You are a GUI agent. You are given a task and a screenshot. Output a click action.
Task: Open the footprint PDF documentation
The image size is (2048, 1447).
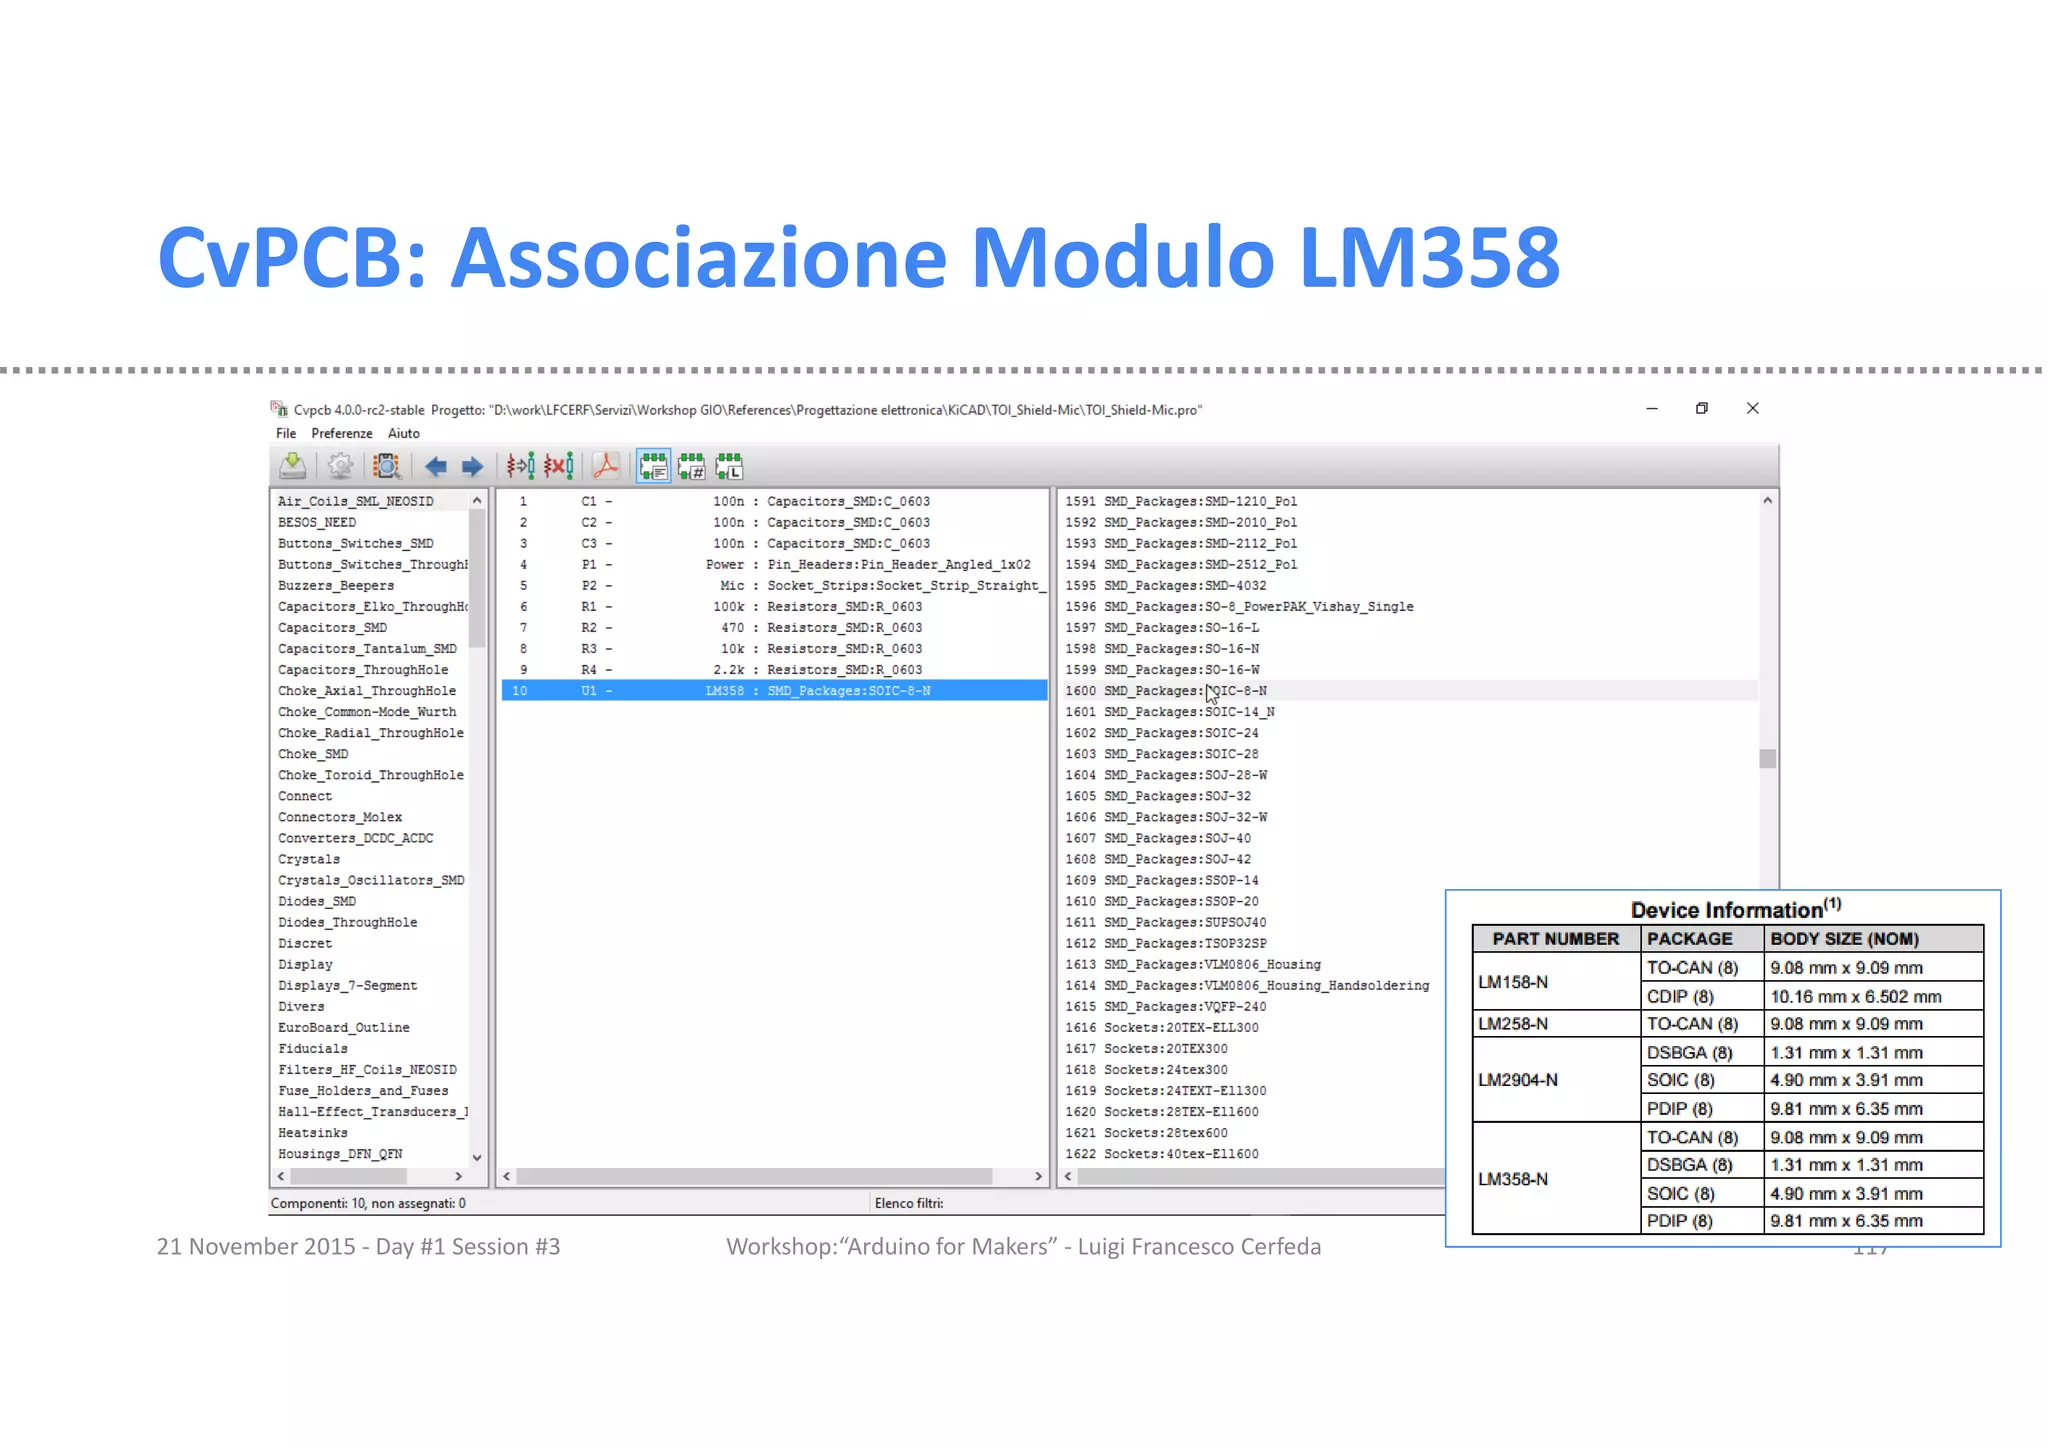click(606, 466)
